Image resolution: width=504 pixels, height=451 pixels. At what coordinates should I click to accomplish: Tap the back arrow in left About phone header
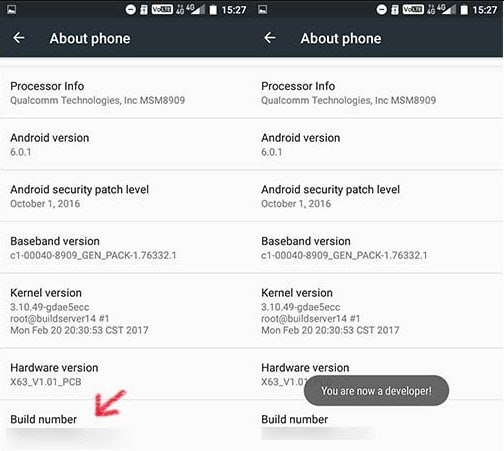[19, 38]
